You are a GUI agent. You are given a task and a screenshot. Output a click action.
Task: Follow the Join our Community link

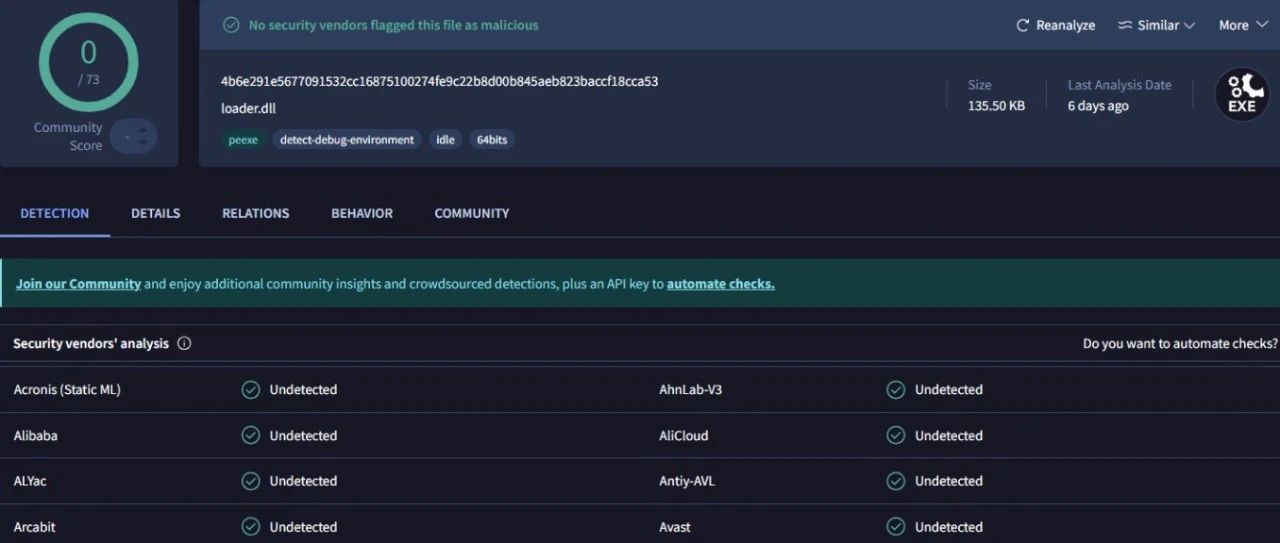click(78, 284)
